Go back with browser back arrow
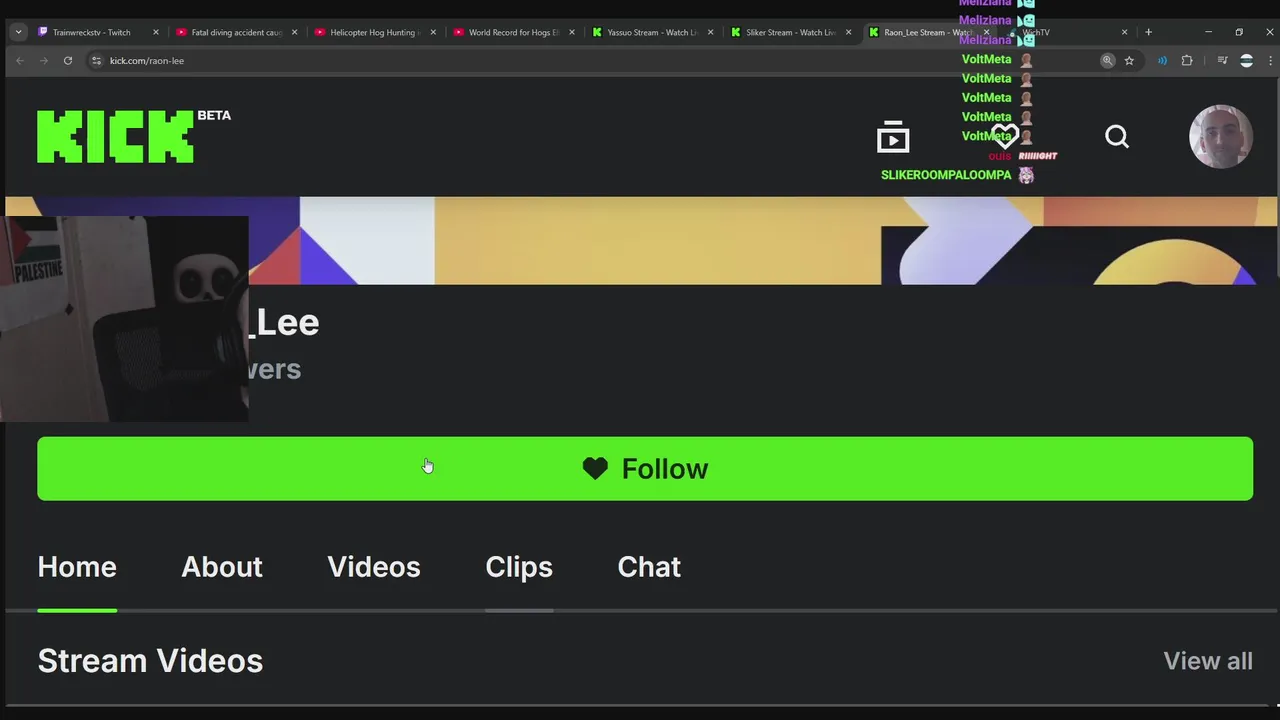This screenshot has height=720, width=1280. point(19,60)
